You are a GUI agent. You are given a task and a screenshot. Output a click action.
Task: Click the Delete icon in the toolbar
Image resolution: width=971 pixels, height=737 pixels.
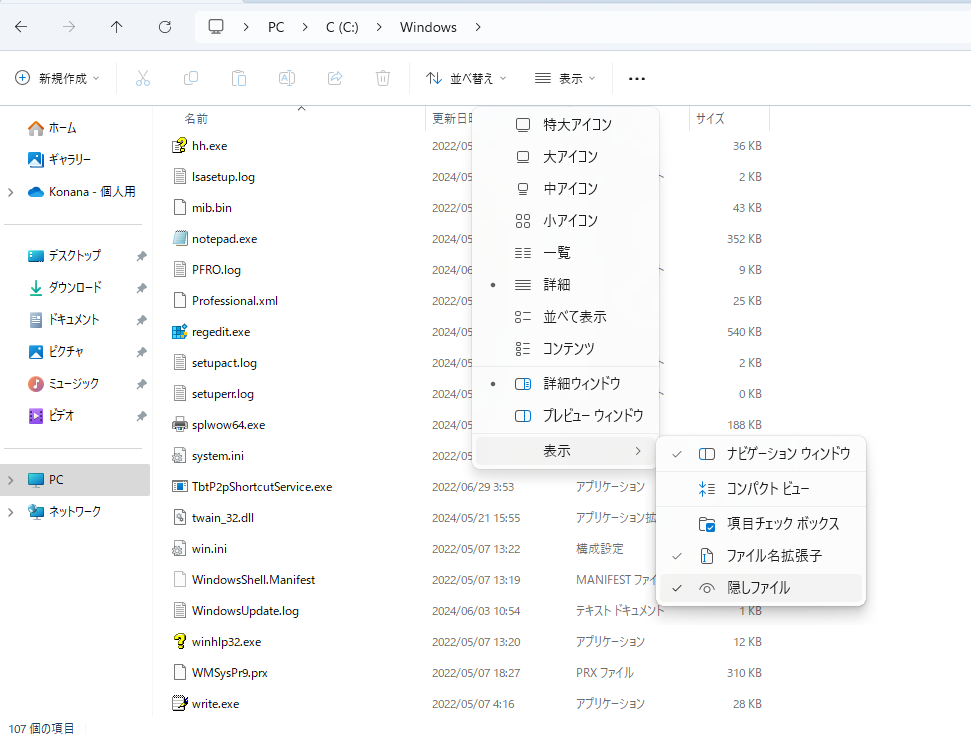(x=383, y=78)
